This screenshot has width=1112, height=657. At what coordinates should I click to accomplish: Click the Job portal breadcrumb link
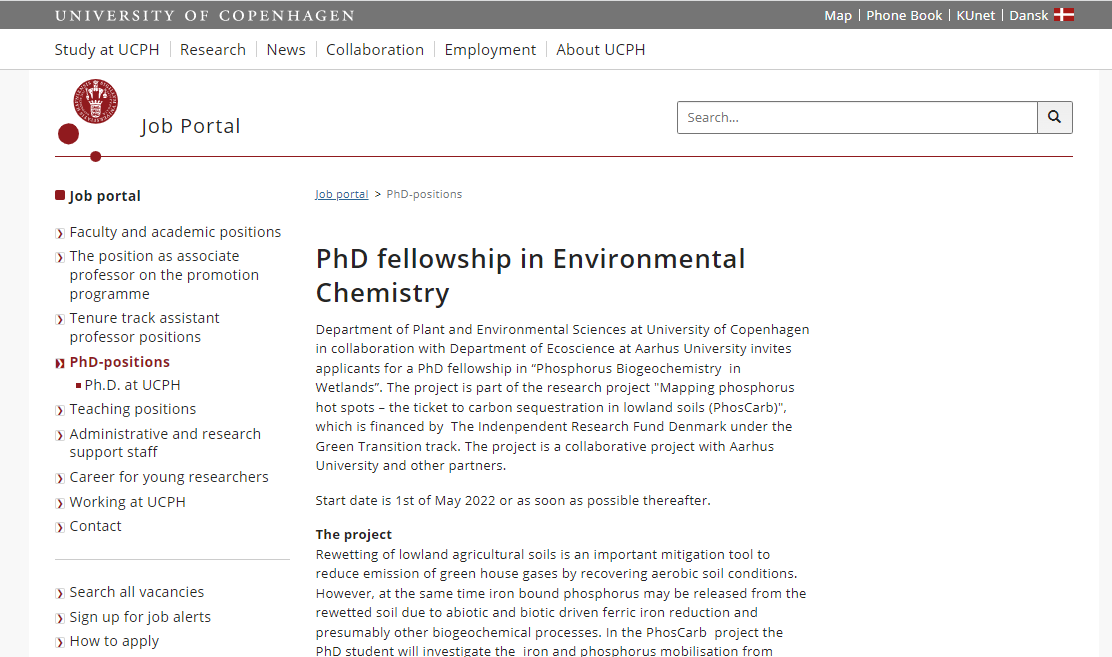click(342, 194)
